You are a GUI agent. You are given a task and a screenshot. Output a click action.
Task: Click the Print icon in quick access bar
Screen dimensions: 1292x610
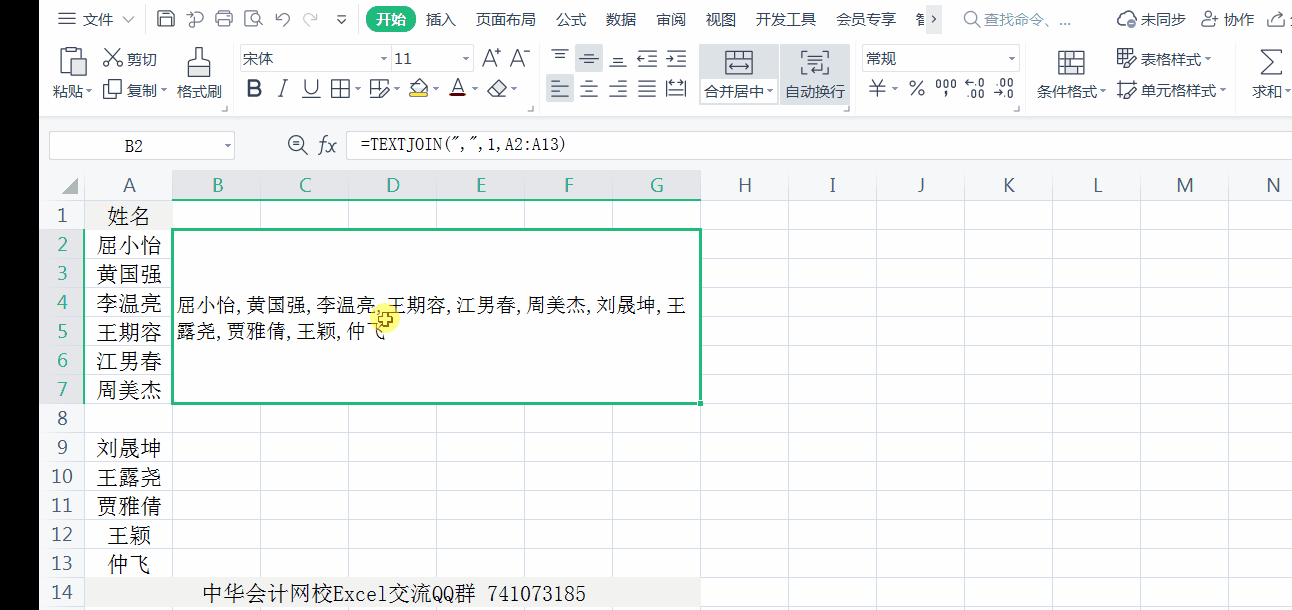(x=224, y=19)
